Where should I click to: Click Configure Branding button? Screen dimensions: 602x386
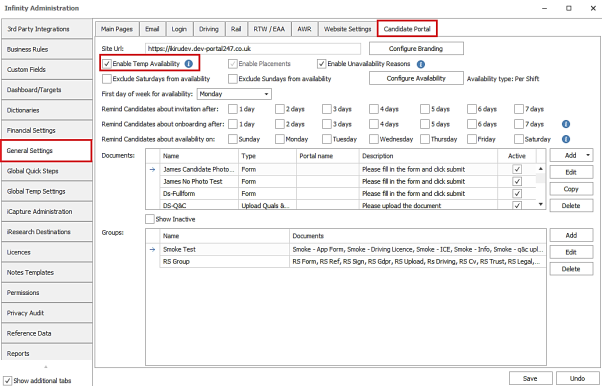[x=416, y=49]
